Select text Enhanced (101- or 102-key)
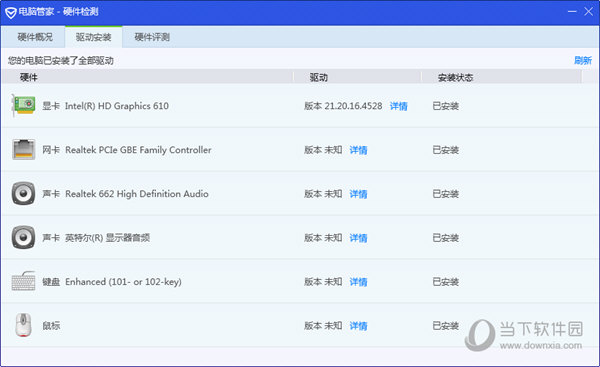Screen dimensions: 600x367 click(x=123, y=282)
